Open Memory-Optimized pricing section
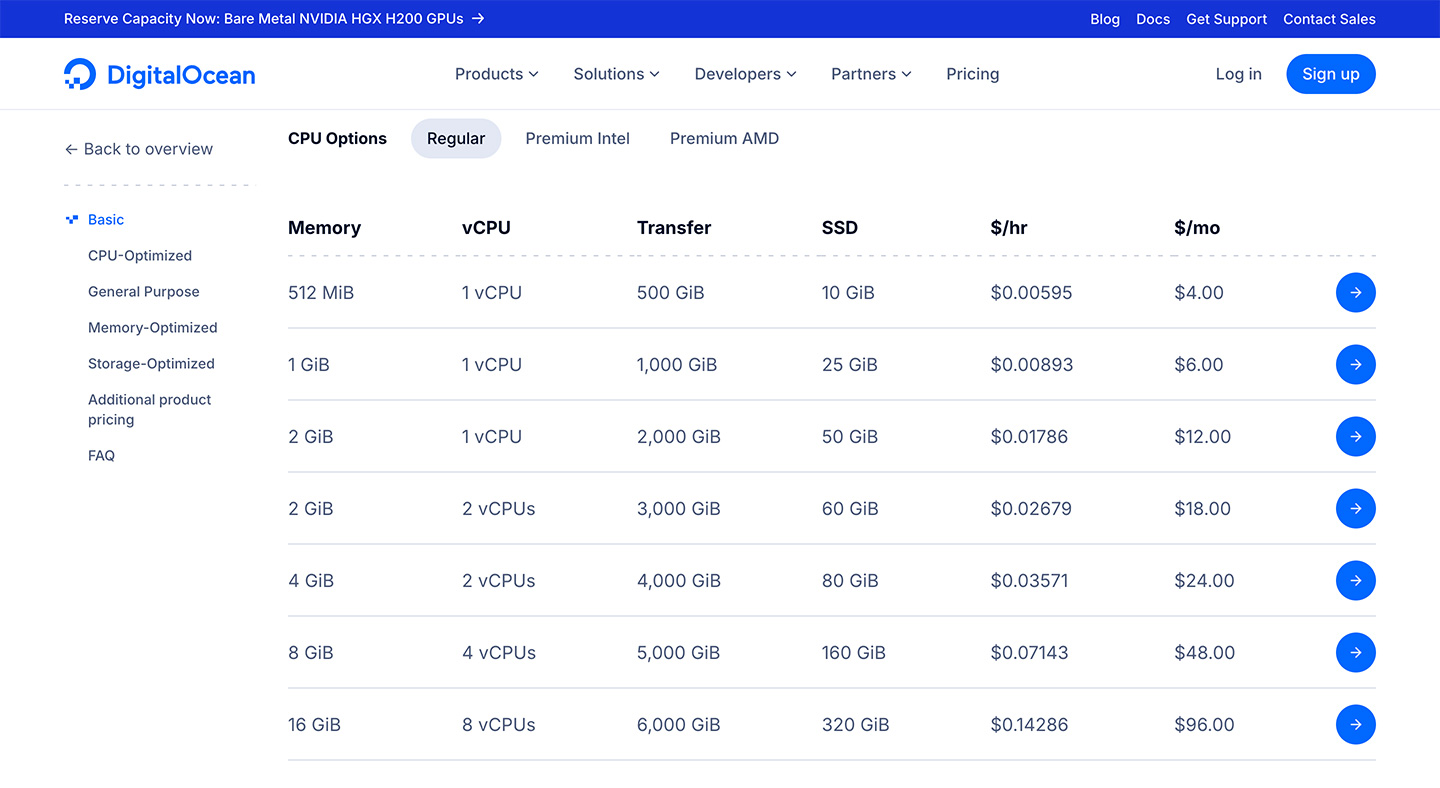The image size is (1440, 788). [153, 328]
